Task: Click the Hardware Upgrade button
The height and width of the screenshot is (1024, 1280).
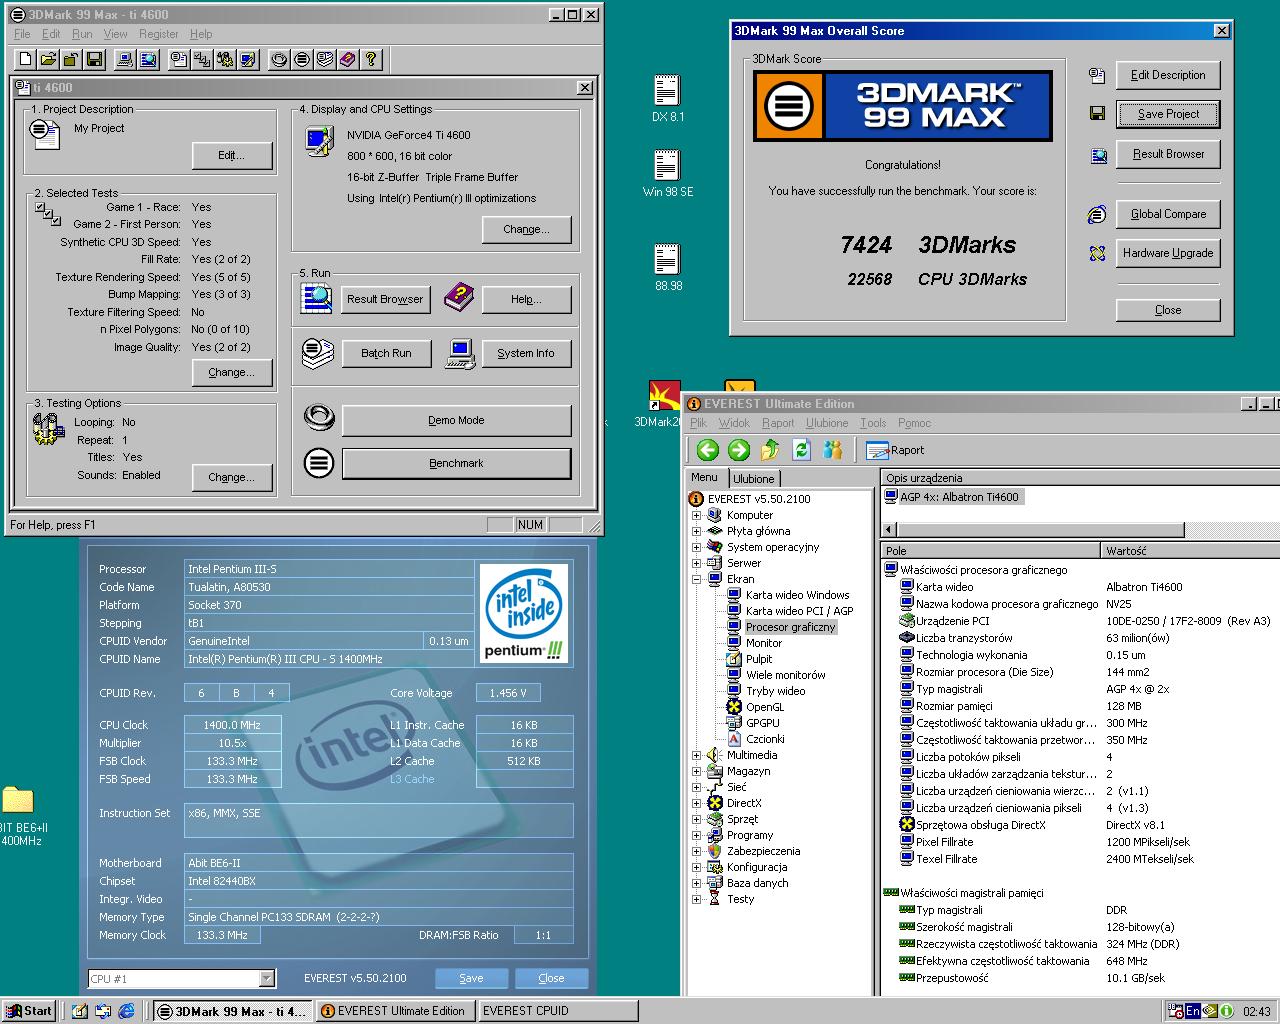Action: coord(1168,253)
